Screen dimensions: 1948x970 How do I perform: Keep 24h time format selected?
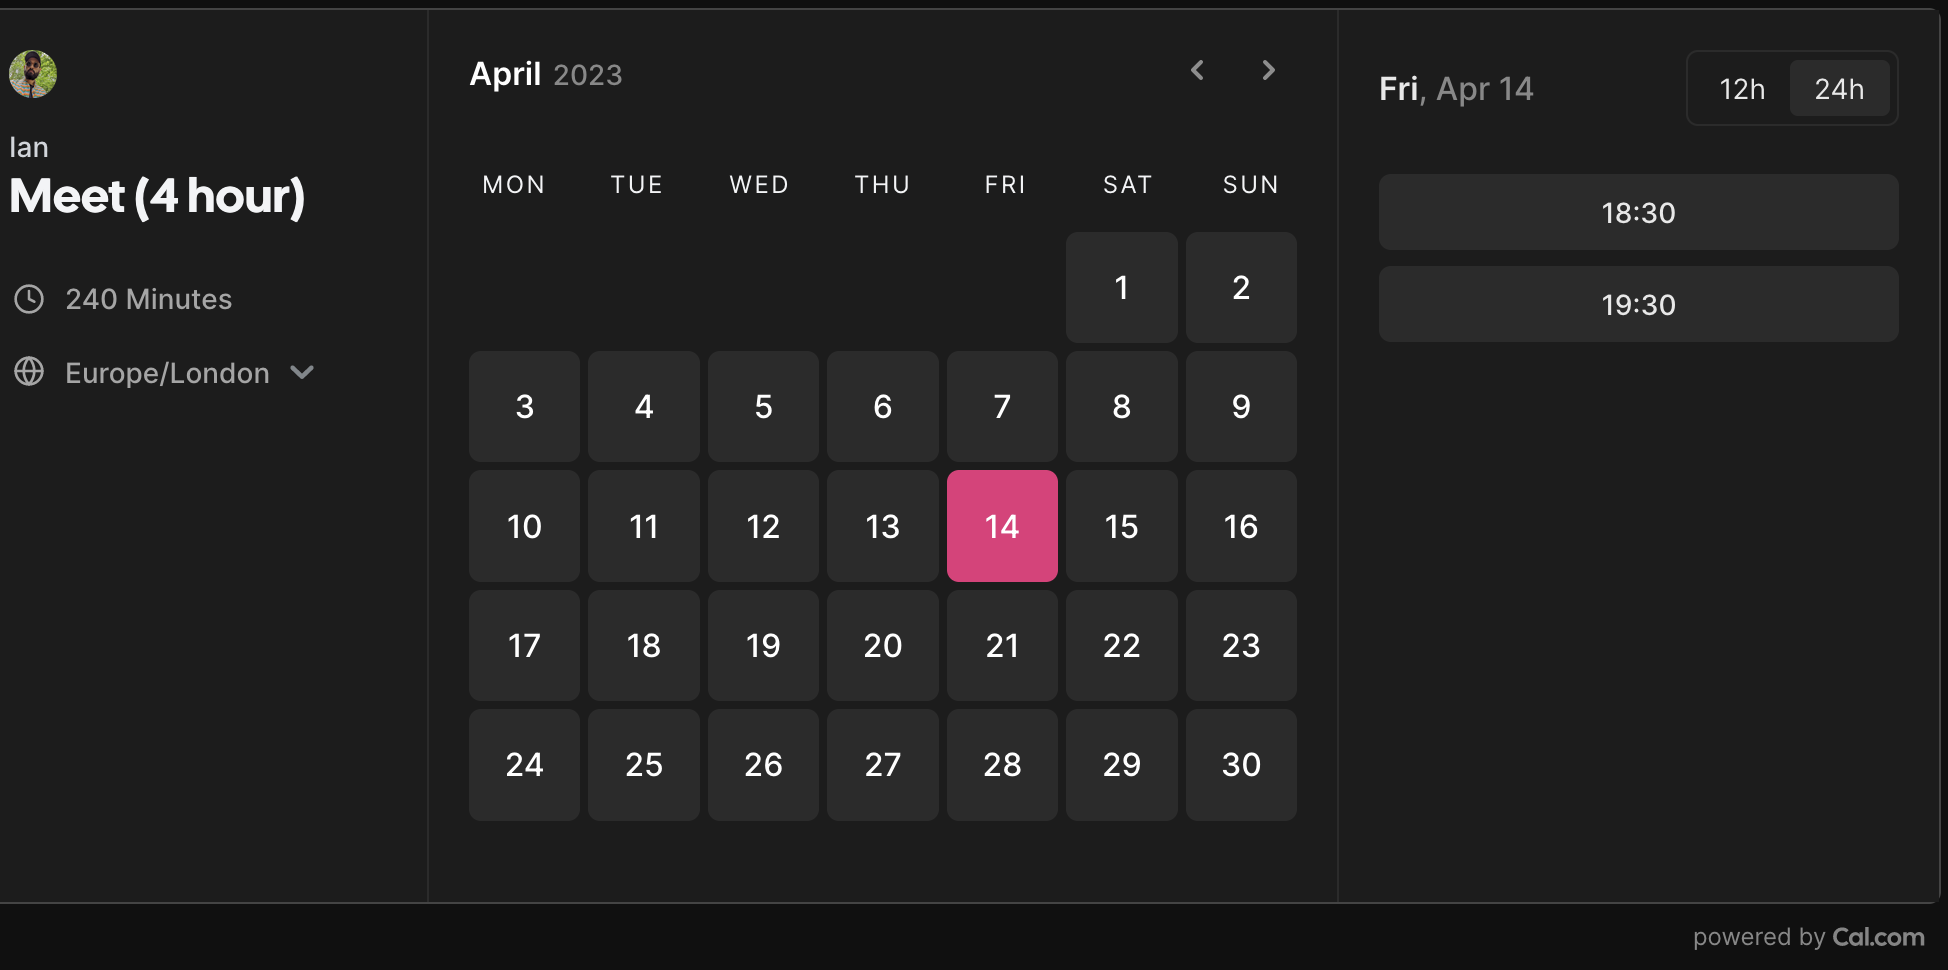pyautogui.click(x=1840, y=88)
